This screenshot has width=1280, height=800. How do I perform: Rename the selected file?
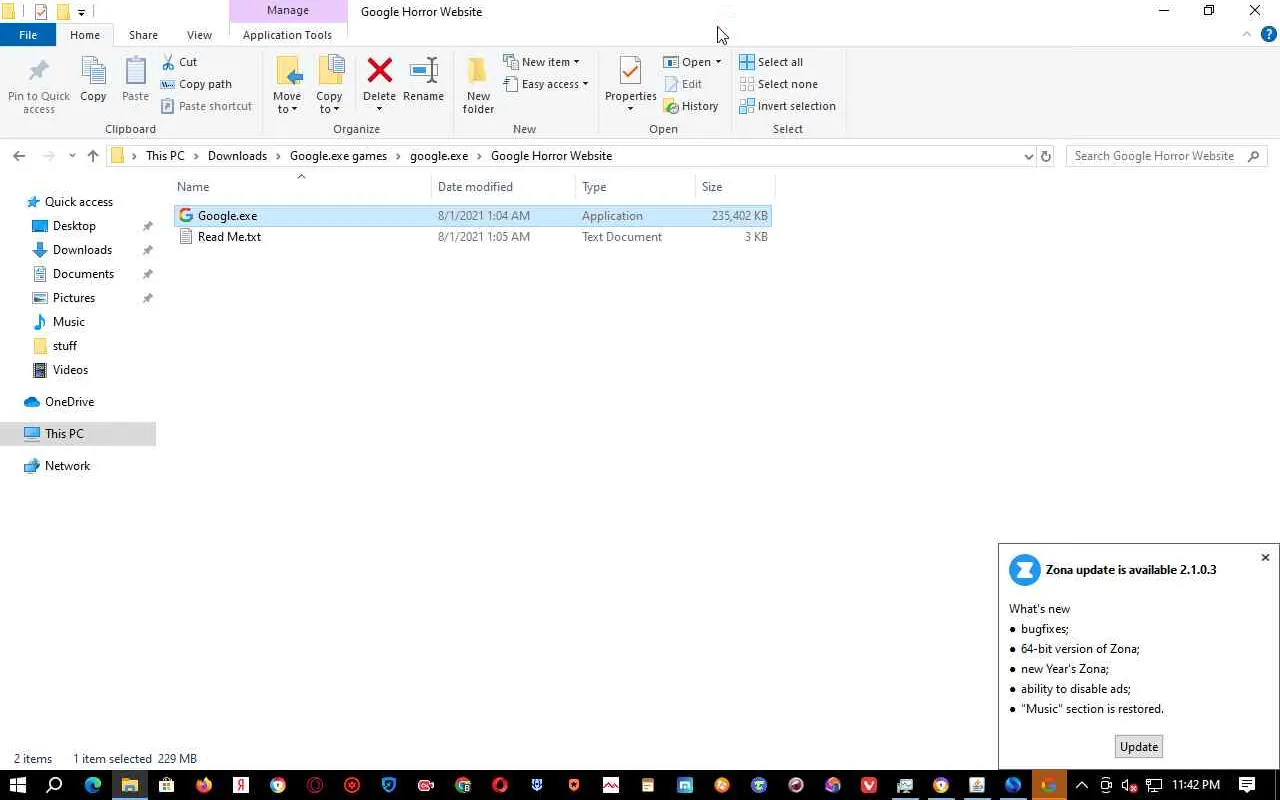pos(423,80)
